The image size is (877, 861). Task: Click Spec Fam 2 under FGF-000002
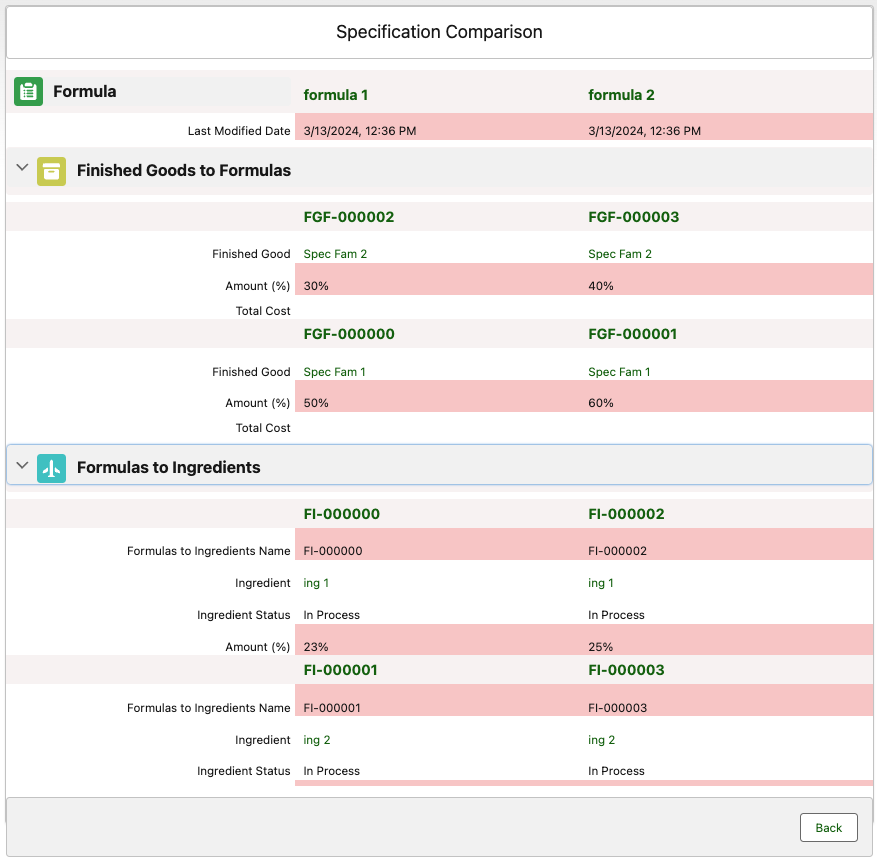pos(335,254)
